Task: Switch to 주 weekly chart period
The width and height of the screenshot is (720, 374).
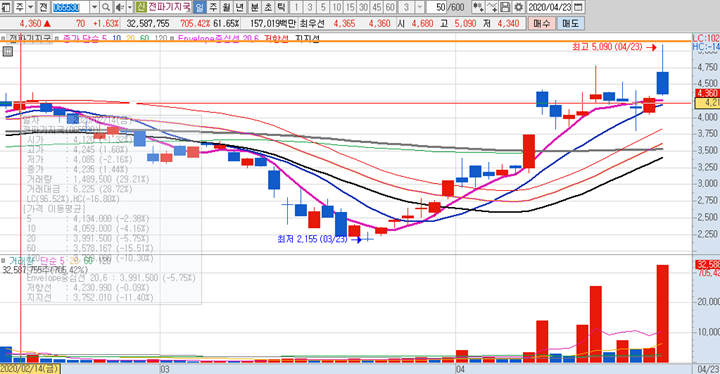Action: [x=213, y=7]
